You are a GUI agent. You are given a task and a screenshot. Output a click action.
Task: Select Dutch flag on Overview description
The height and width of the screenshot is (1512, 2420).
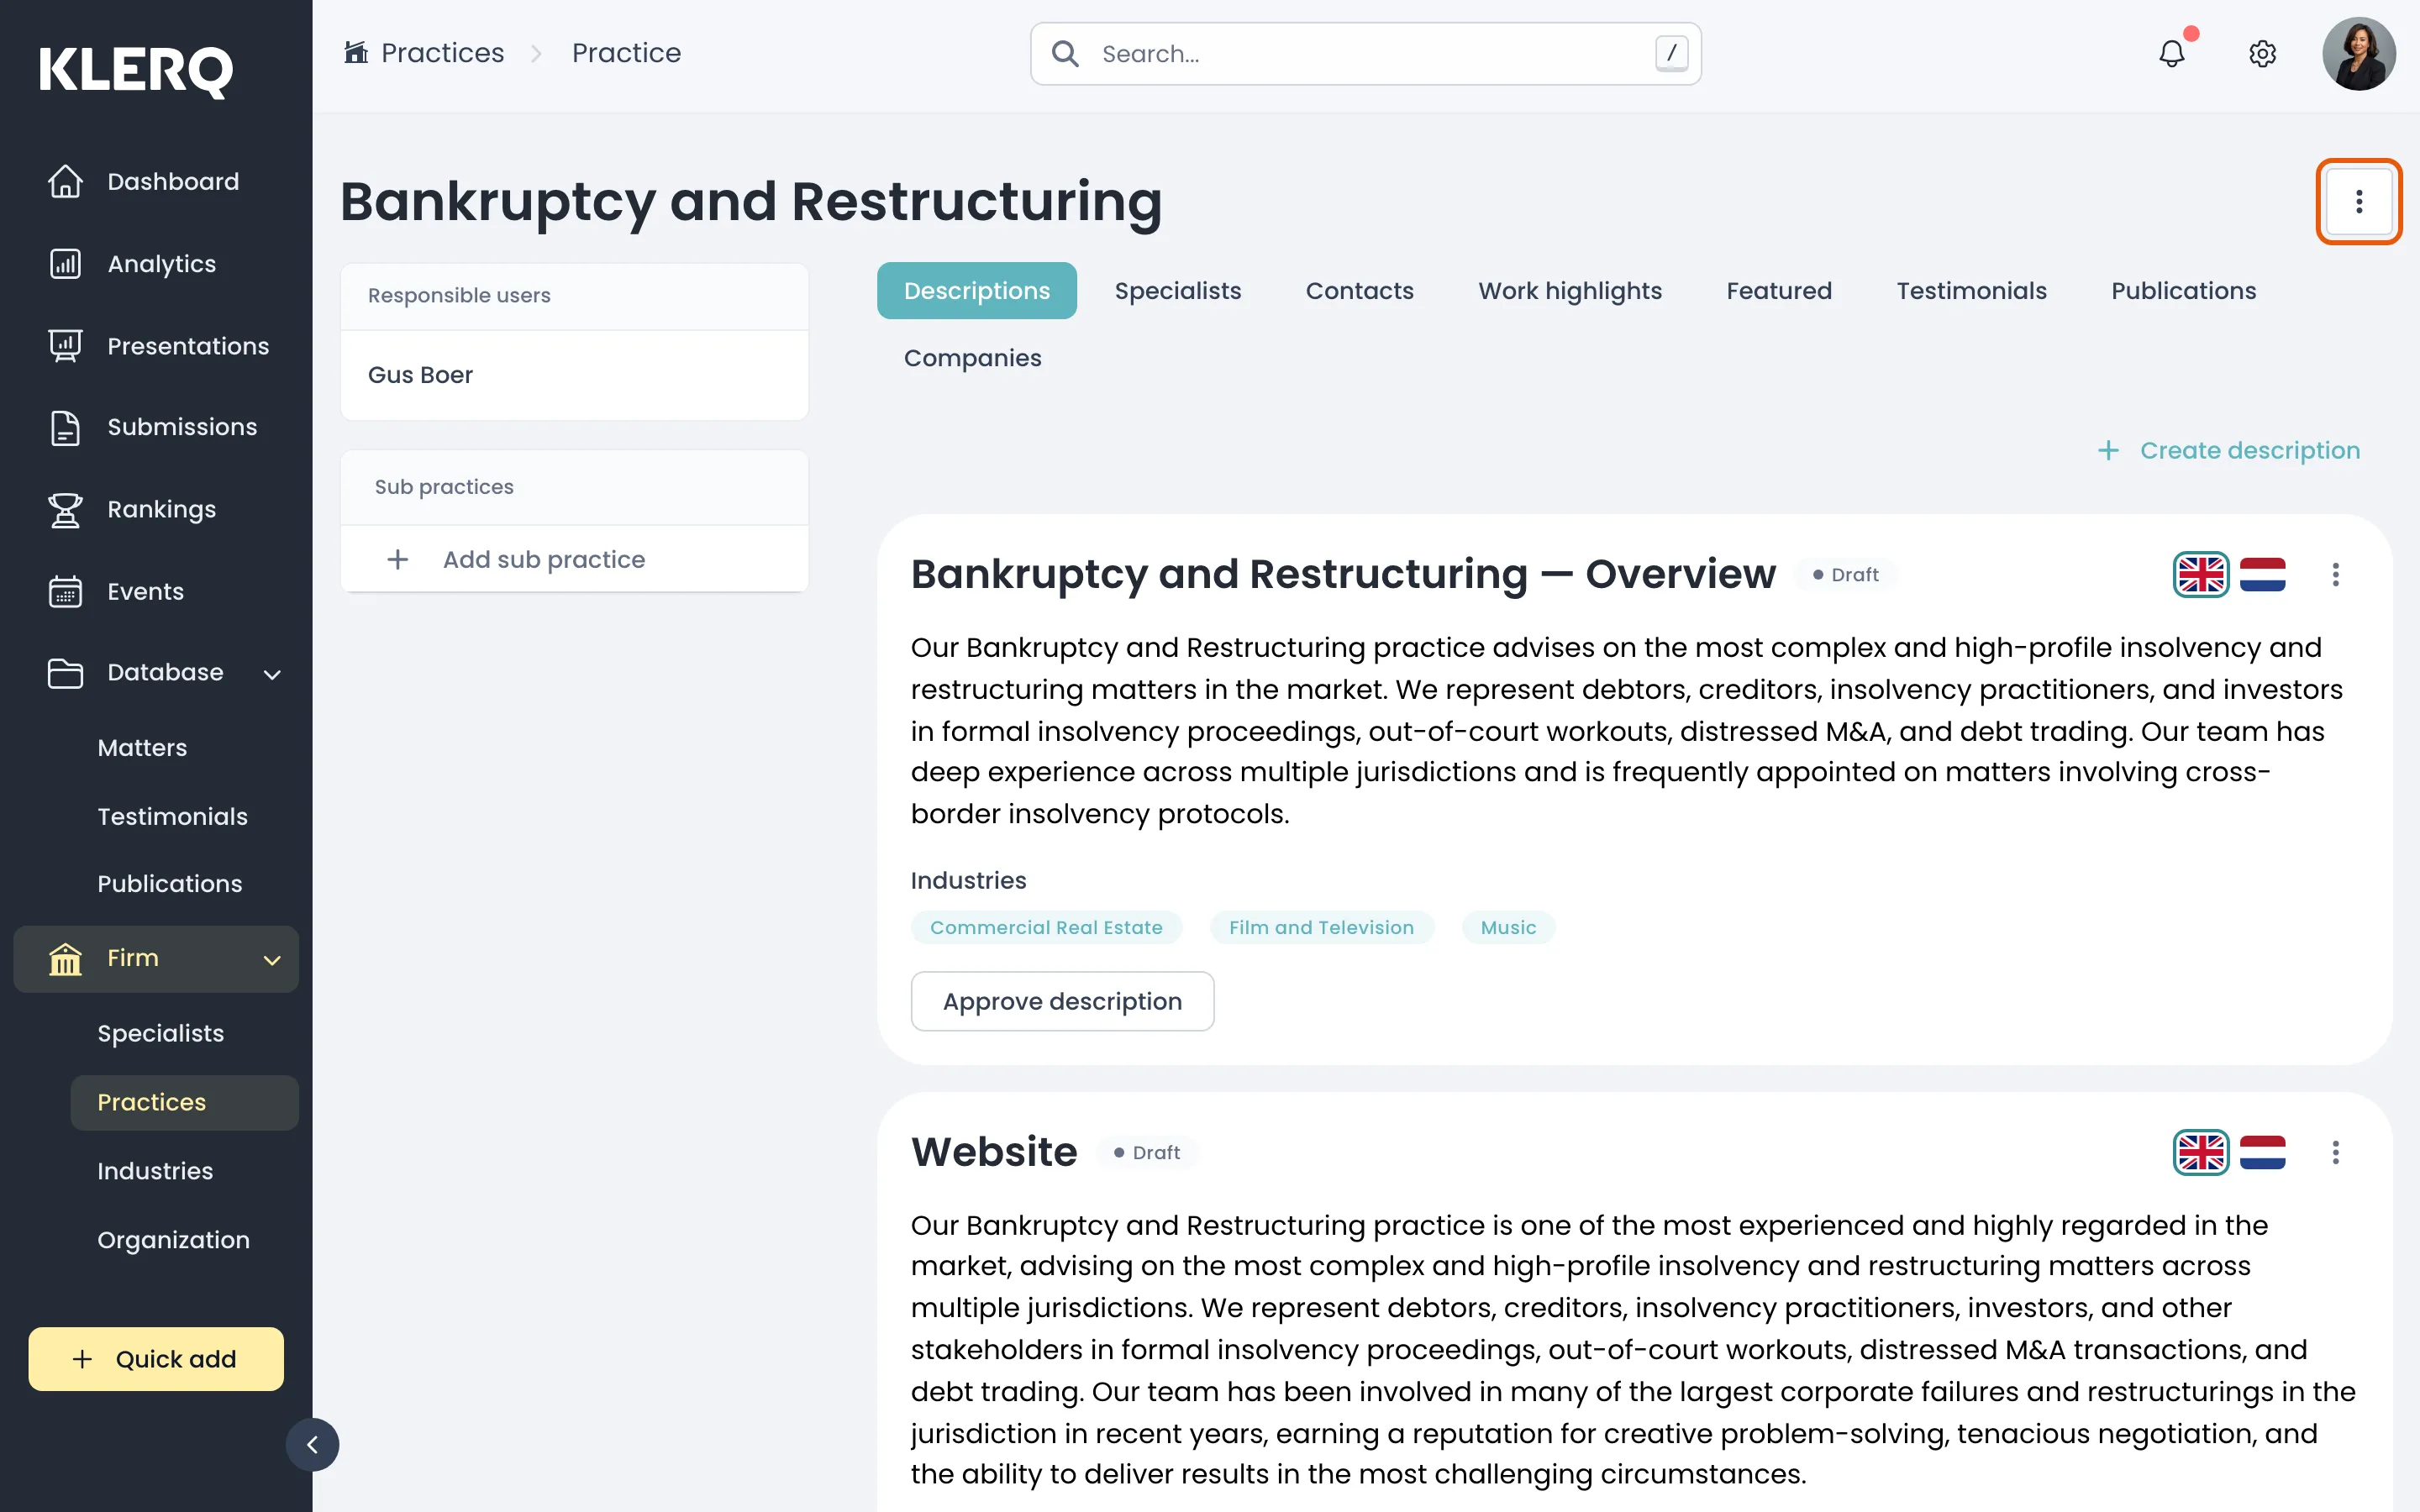[x=2262, y=575]
